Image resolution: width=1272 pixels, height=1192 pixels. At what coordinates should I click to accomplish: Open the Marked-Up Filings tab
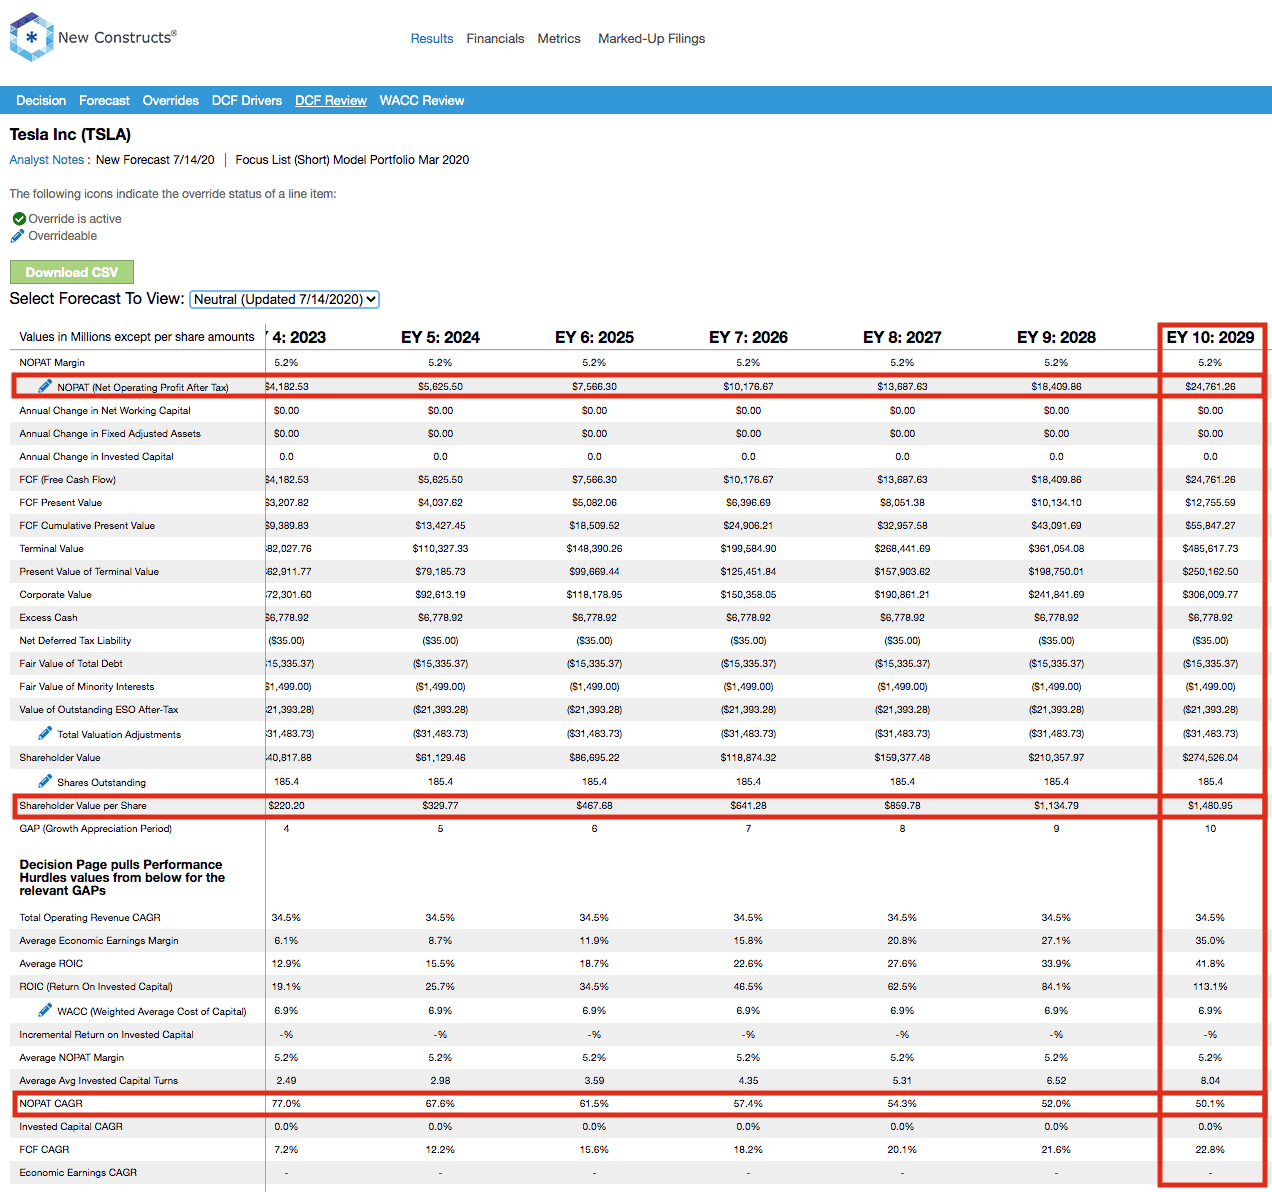pyautogui.click(x=651, y=38)
